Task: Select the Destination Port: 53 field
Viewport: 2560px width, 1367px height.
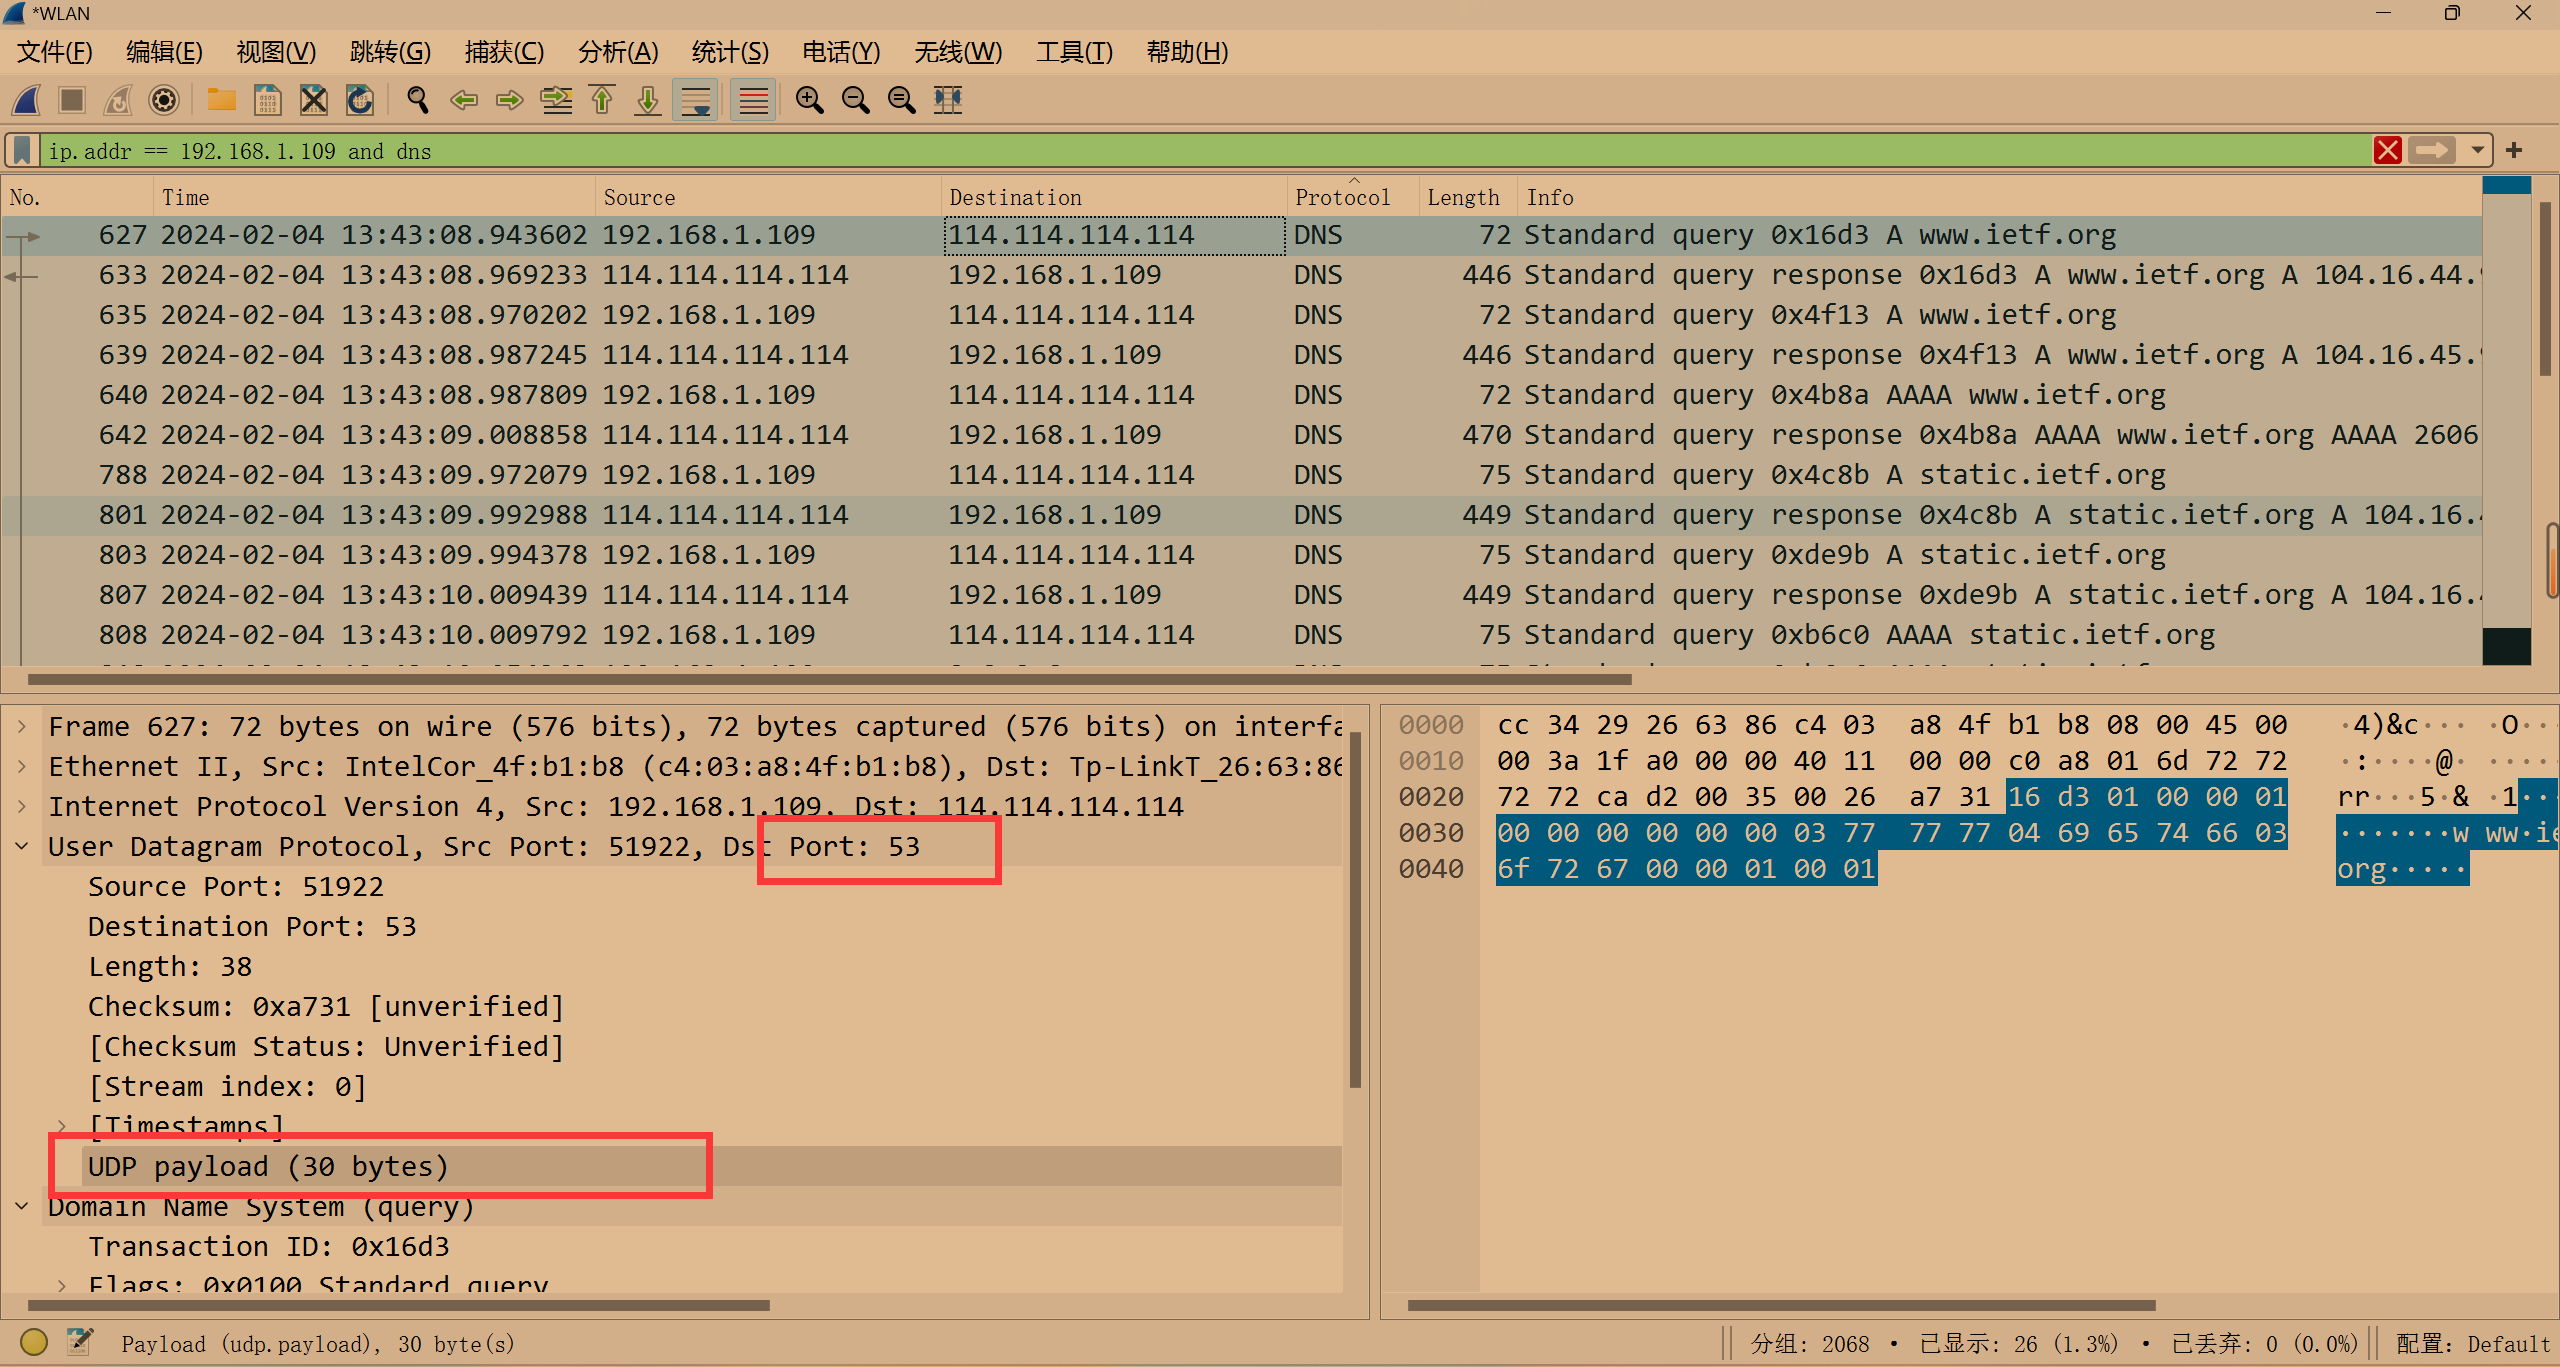Action: click(252, 926)
